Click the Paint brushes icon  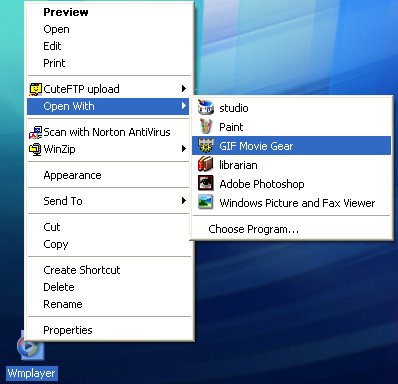205,127
